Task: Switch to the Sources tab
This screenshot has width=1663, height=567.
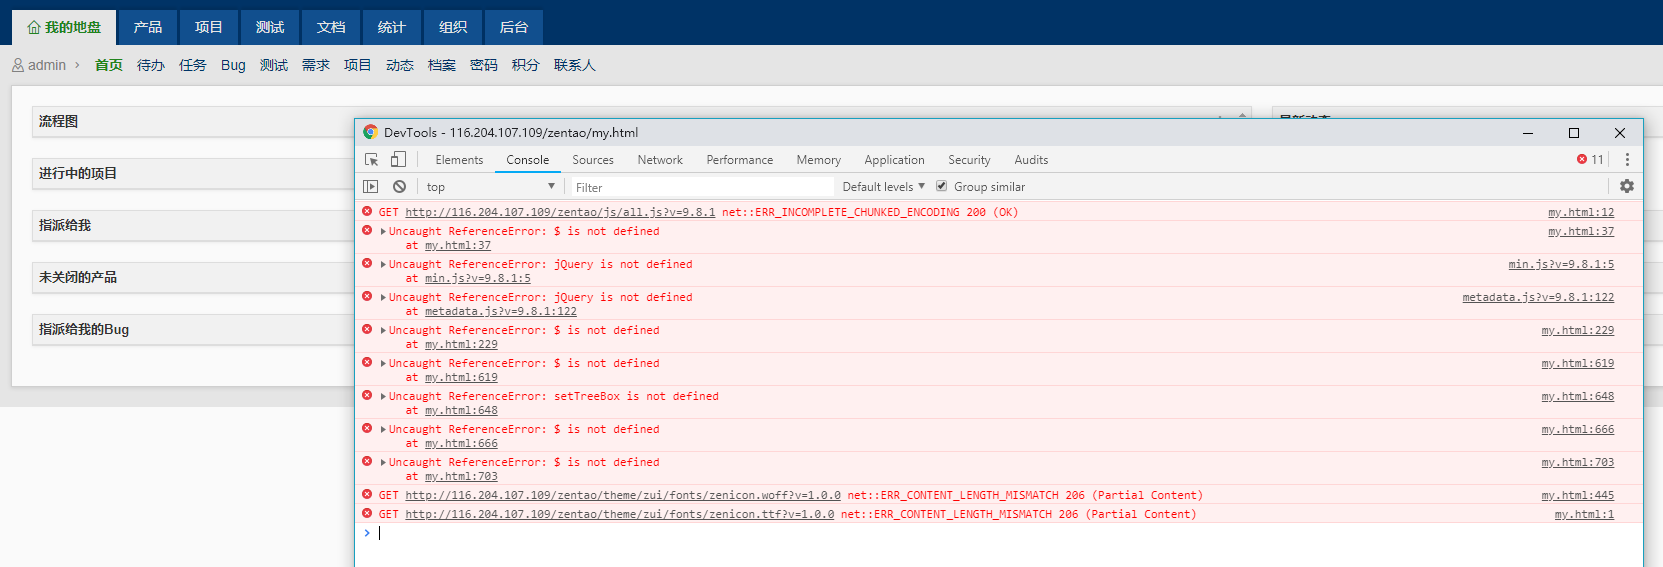Action: [x=593, y=160]
